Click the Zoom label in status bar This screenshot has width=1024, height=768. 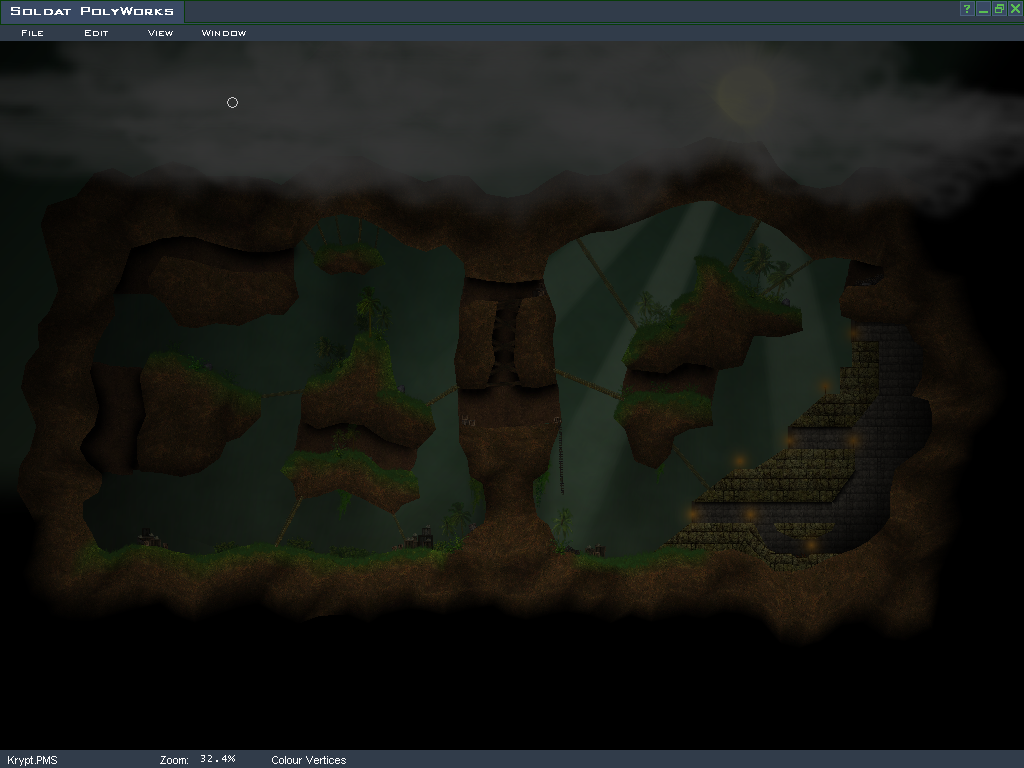[x=174, y=760]
